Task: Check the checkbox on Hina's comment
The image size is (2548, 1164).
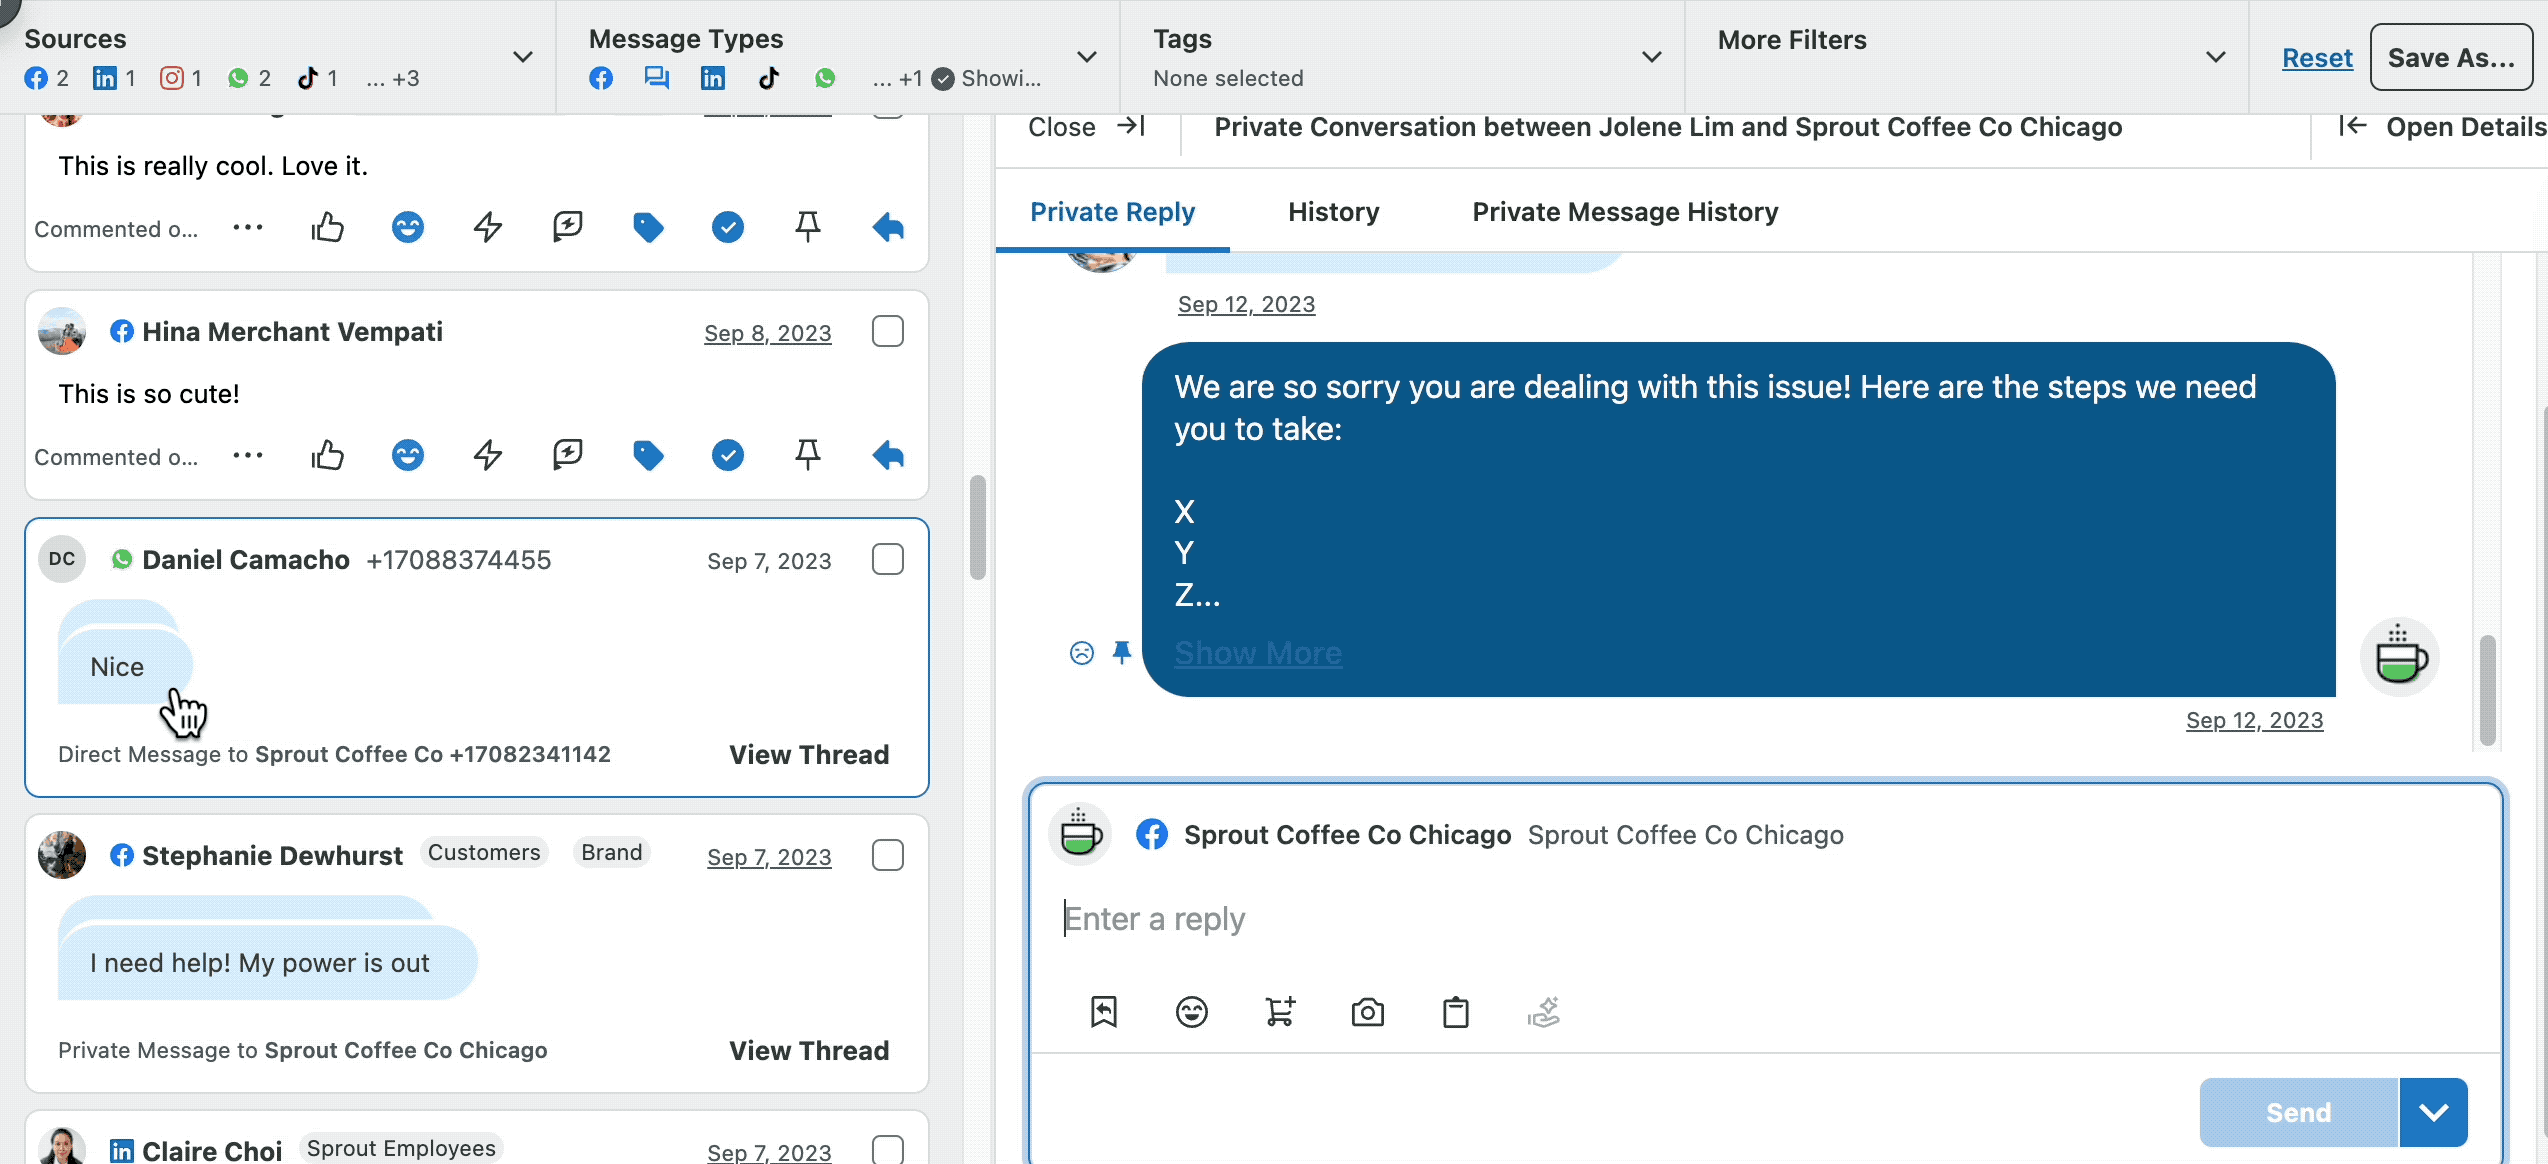Action: pyautogui.click(x=887, y=330)
